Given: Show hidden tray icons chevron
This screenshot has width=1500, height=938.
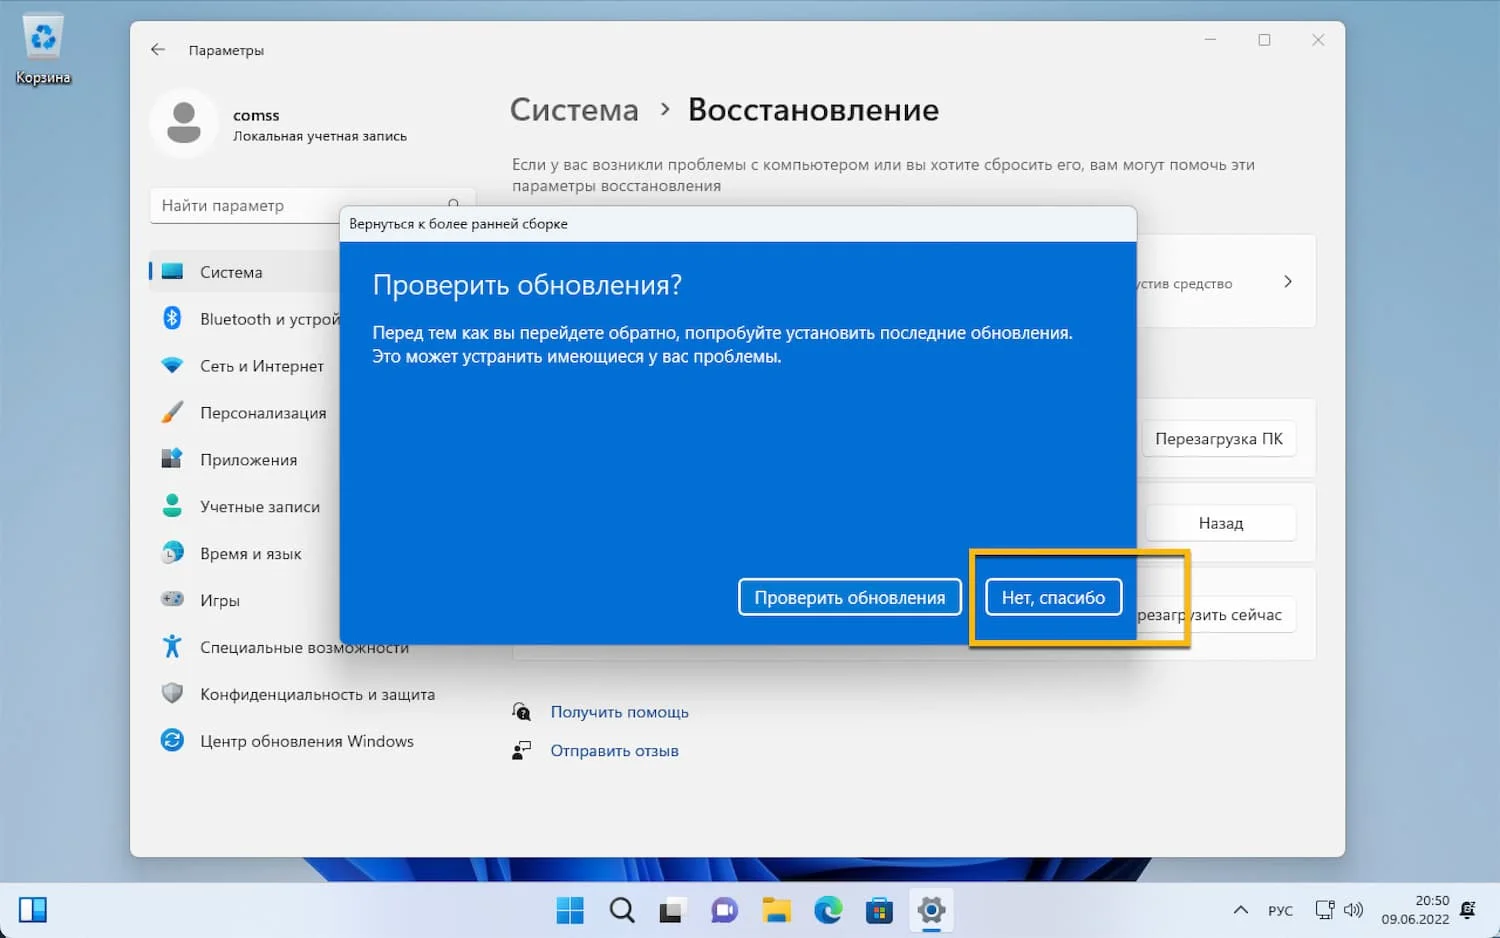Looking at the screenshot, I should [1240, 910].
